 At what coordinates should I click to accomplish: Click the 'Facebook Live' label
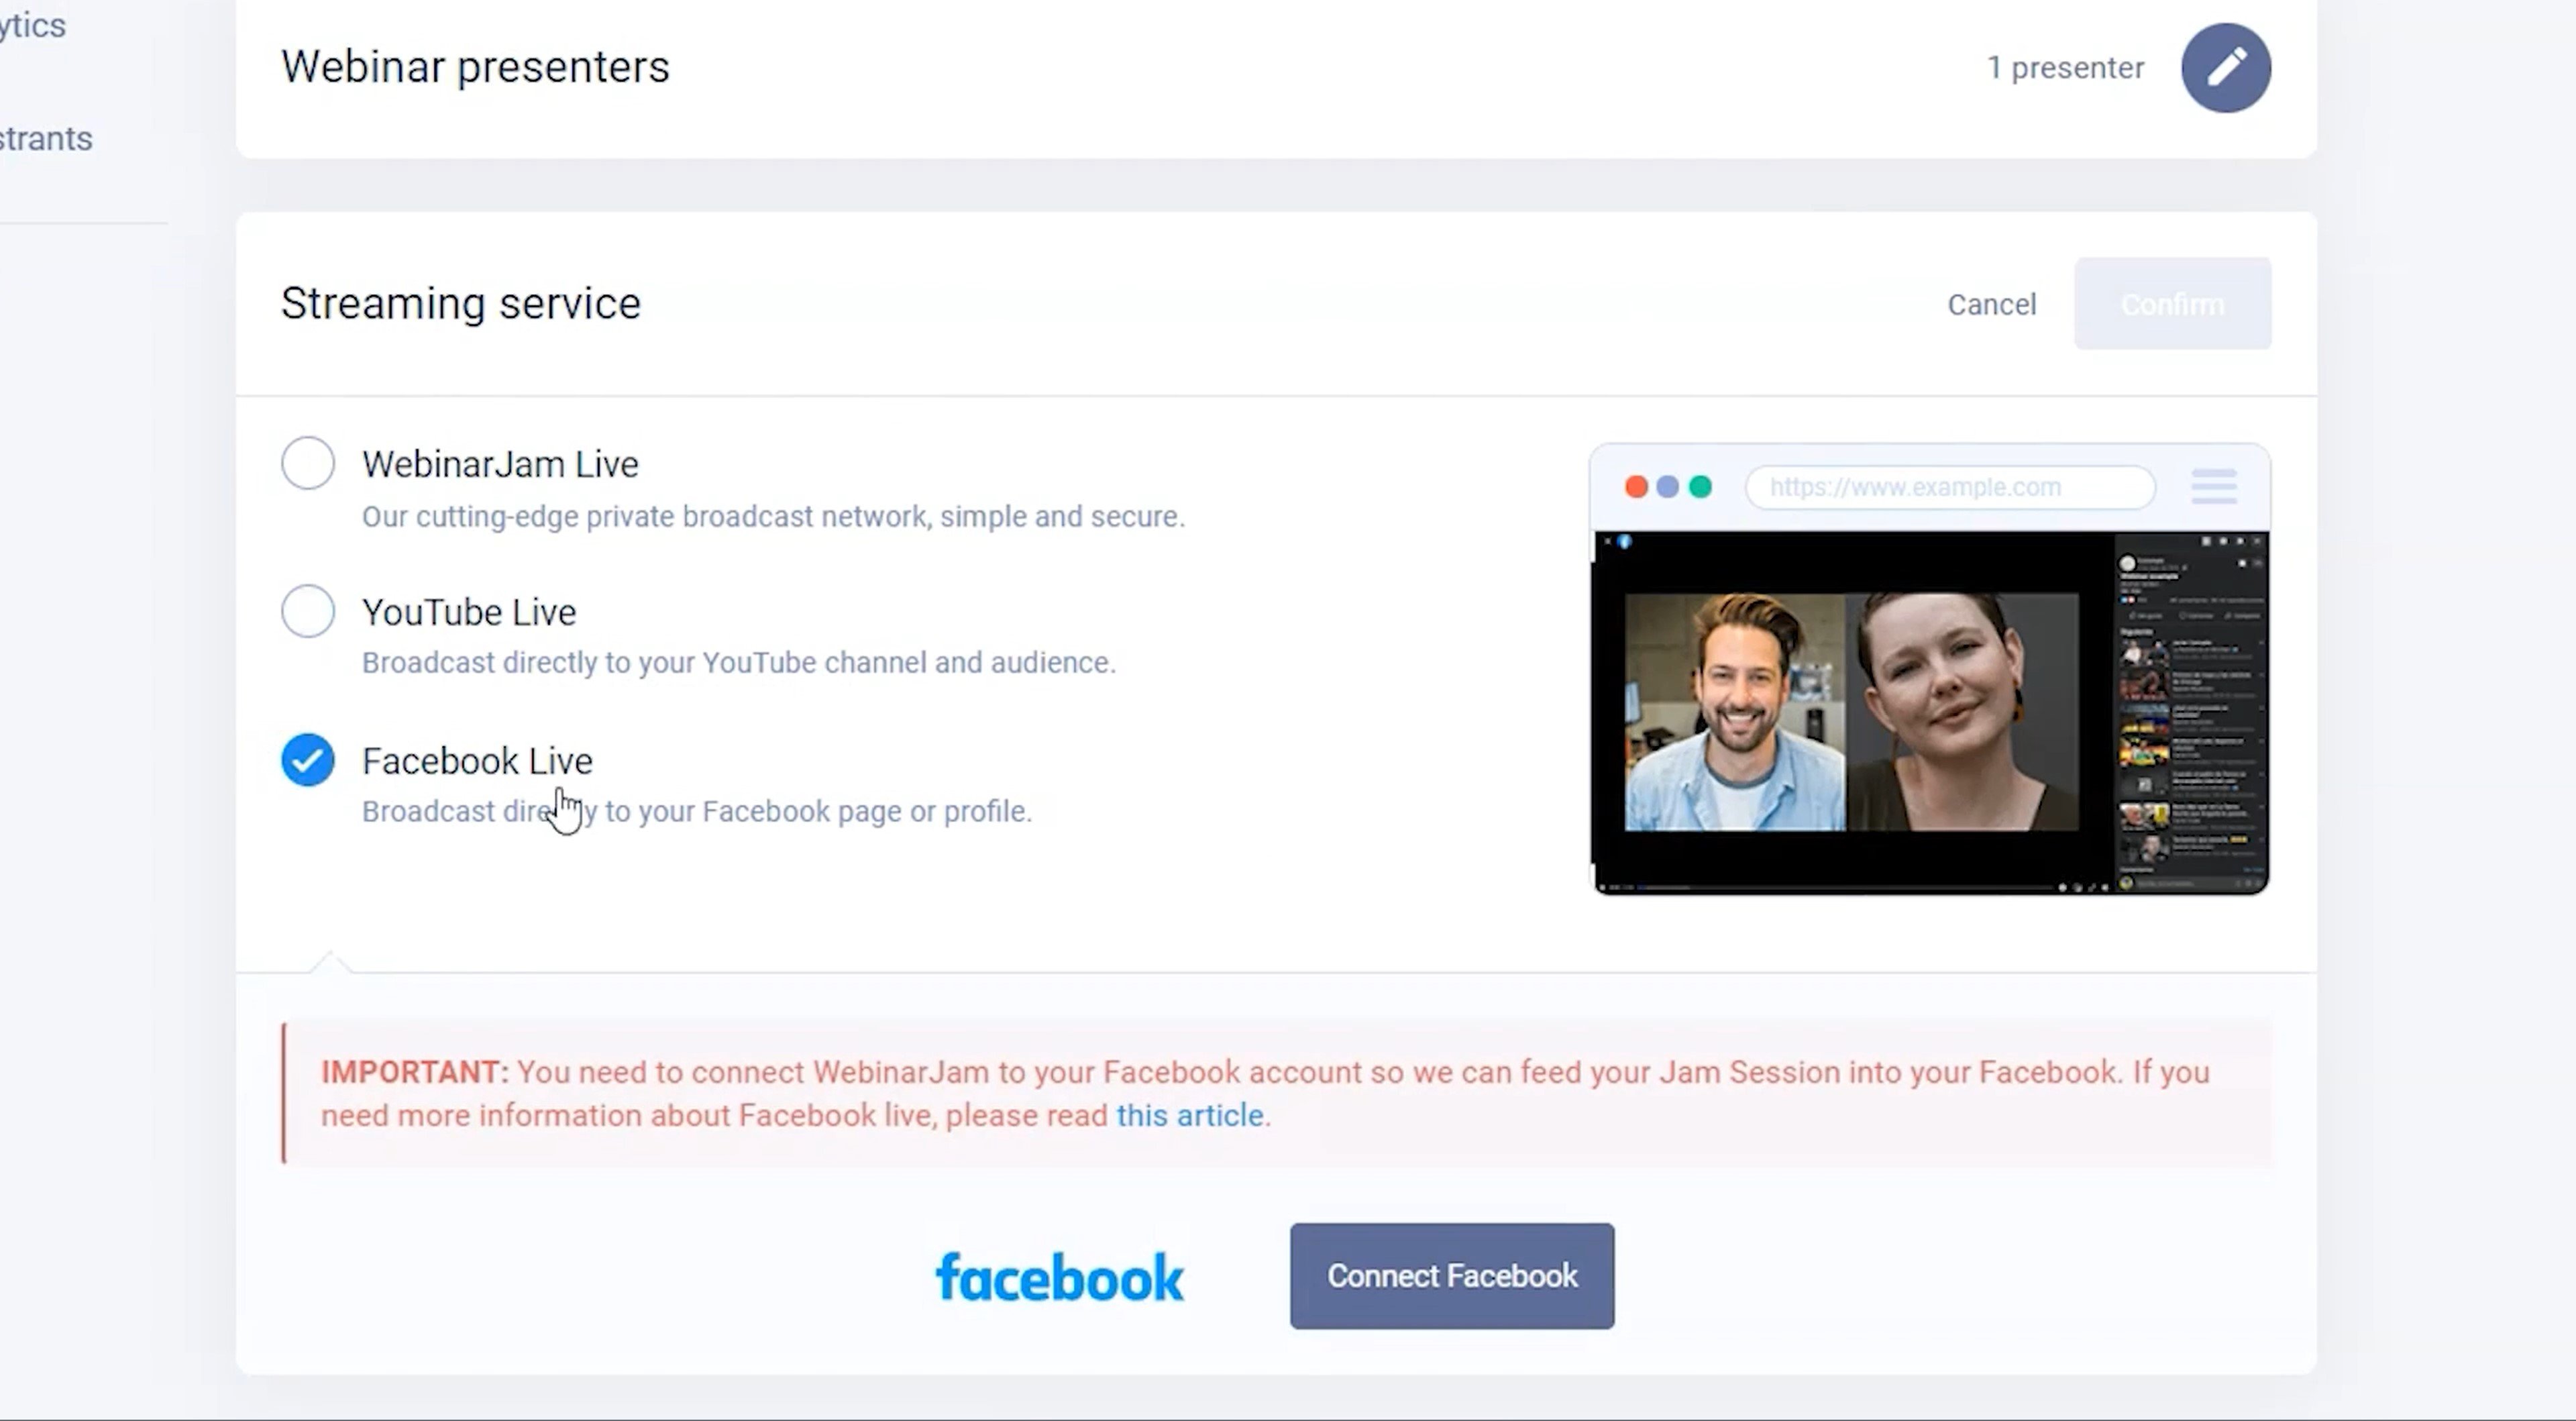point(477,761)
